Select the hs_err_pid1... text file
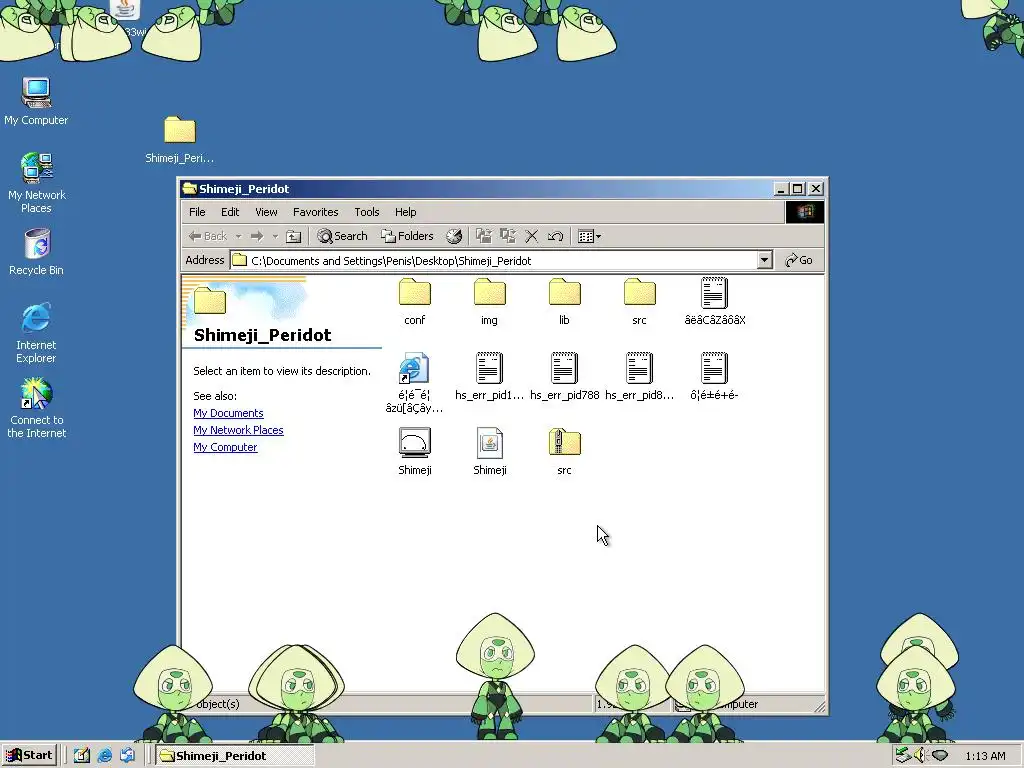This screenshot has width=1024, height=768. (489, 368)
